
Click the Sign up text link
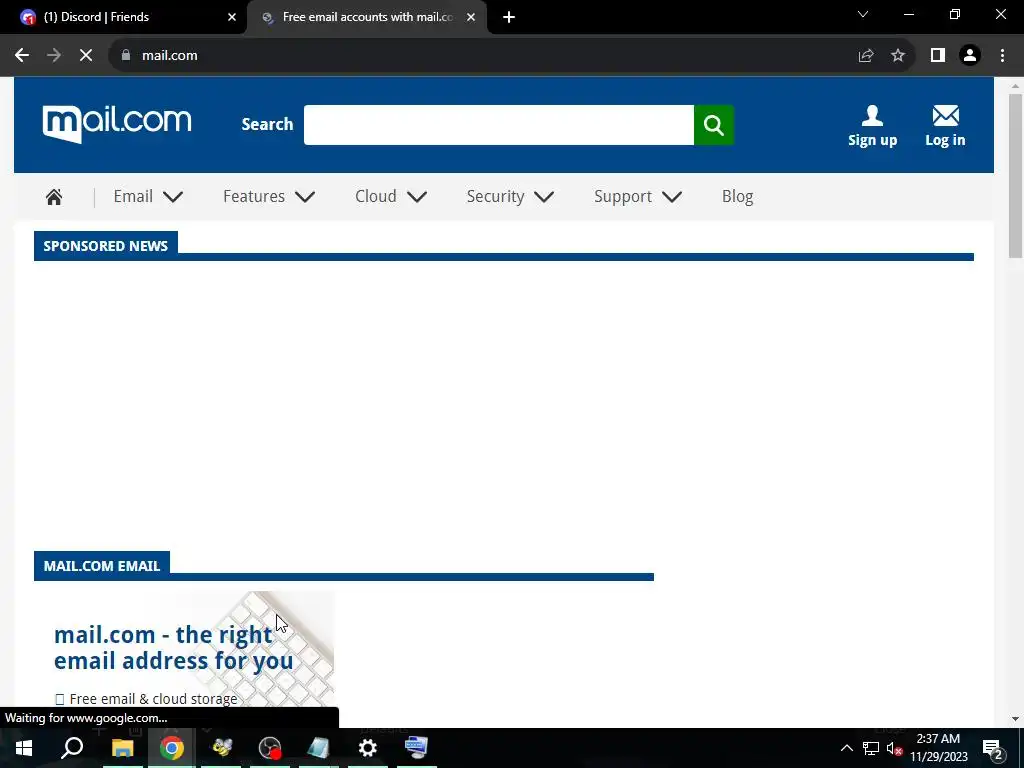[872, 140]
